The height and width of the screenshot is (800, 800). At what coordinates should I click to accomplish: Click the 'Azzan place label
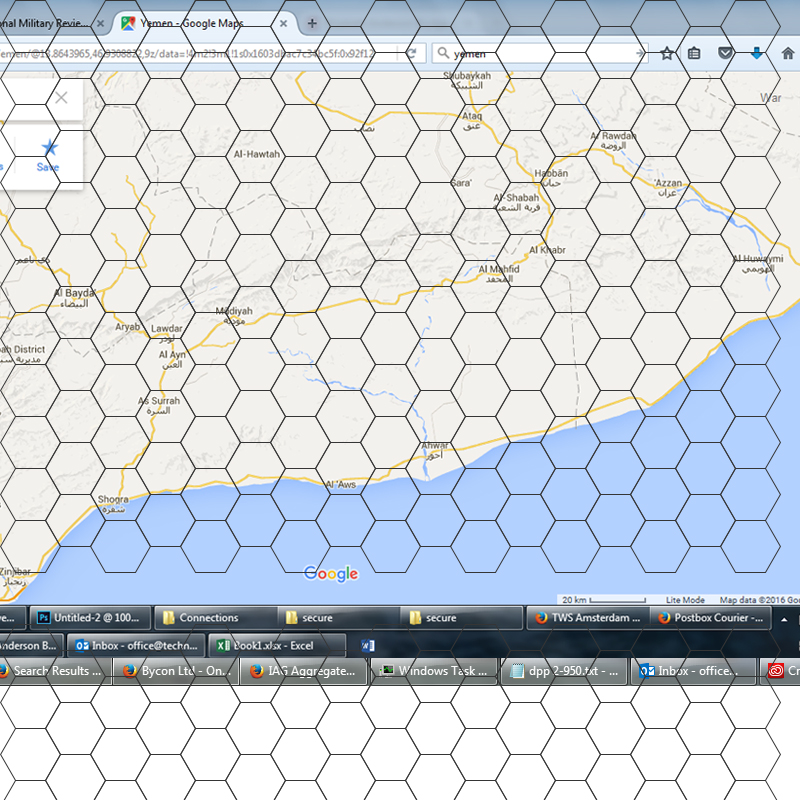click(x=667, y=187)
